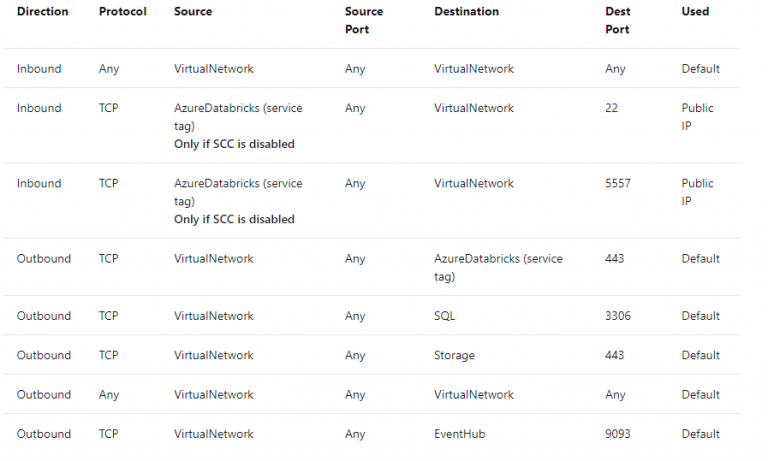This screenshot has width=768, height=461.
Task: Click the SQL destination cell
Action: click(446, 316)
